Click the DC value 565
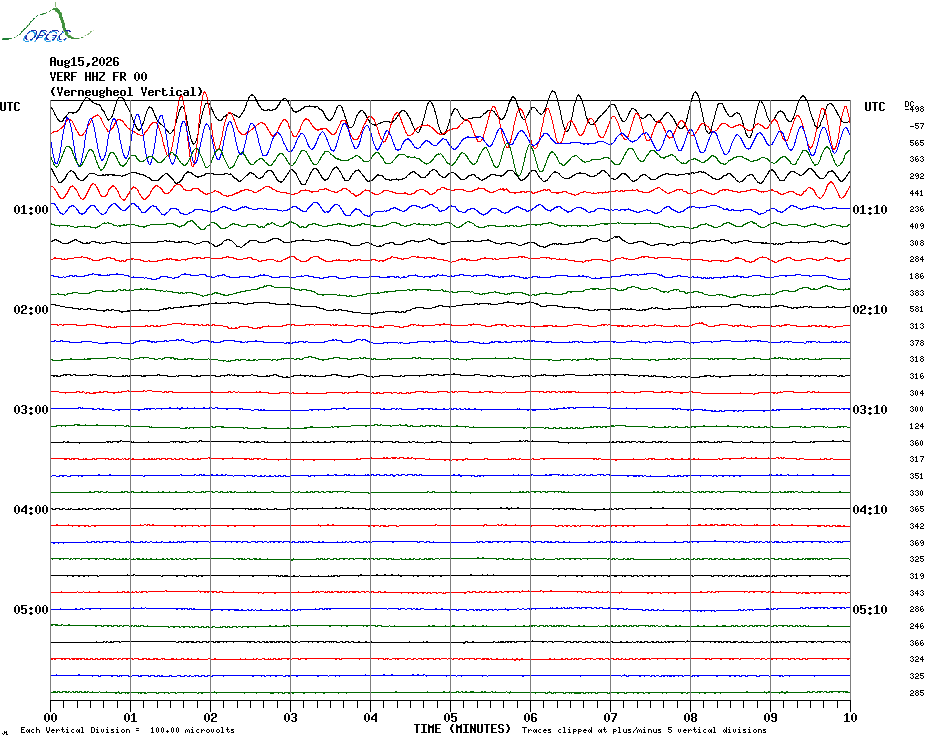Image resolution: width=930 pixels, height=744 pixels. point(916,143)
